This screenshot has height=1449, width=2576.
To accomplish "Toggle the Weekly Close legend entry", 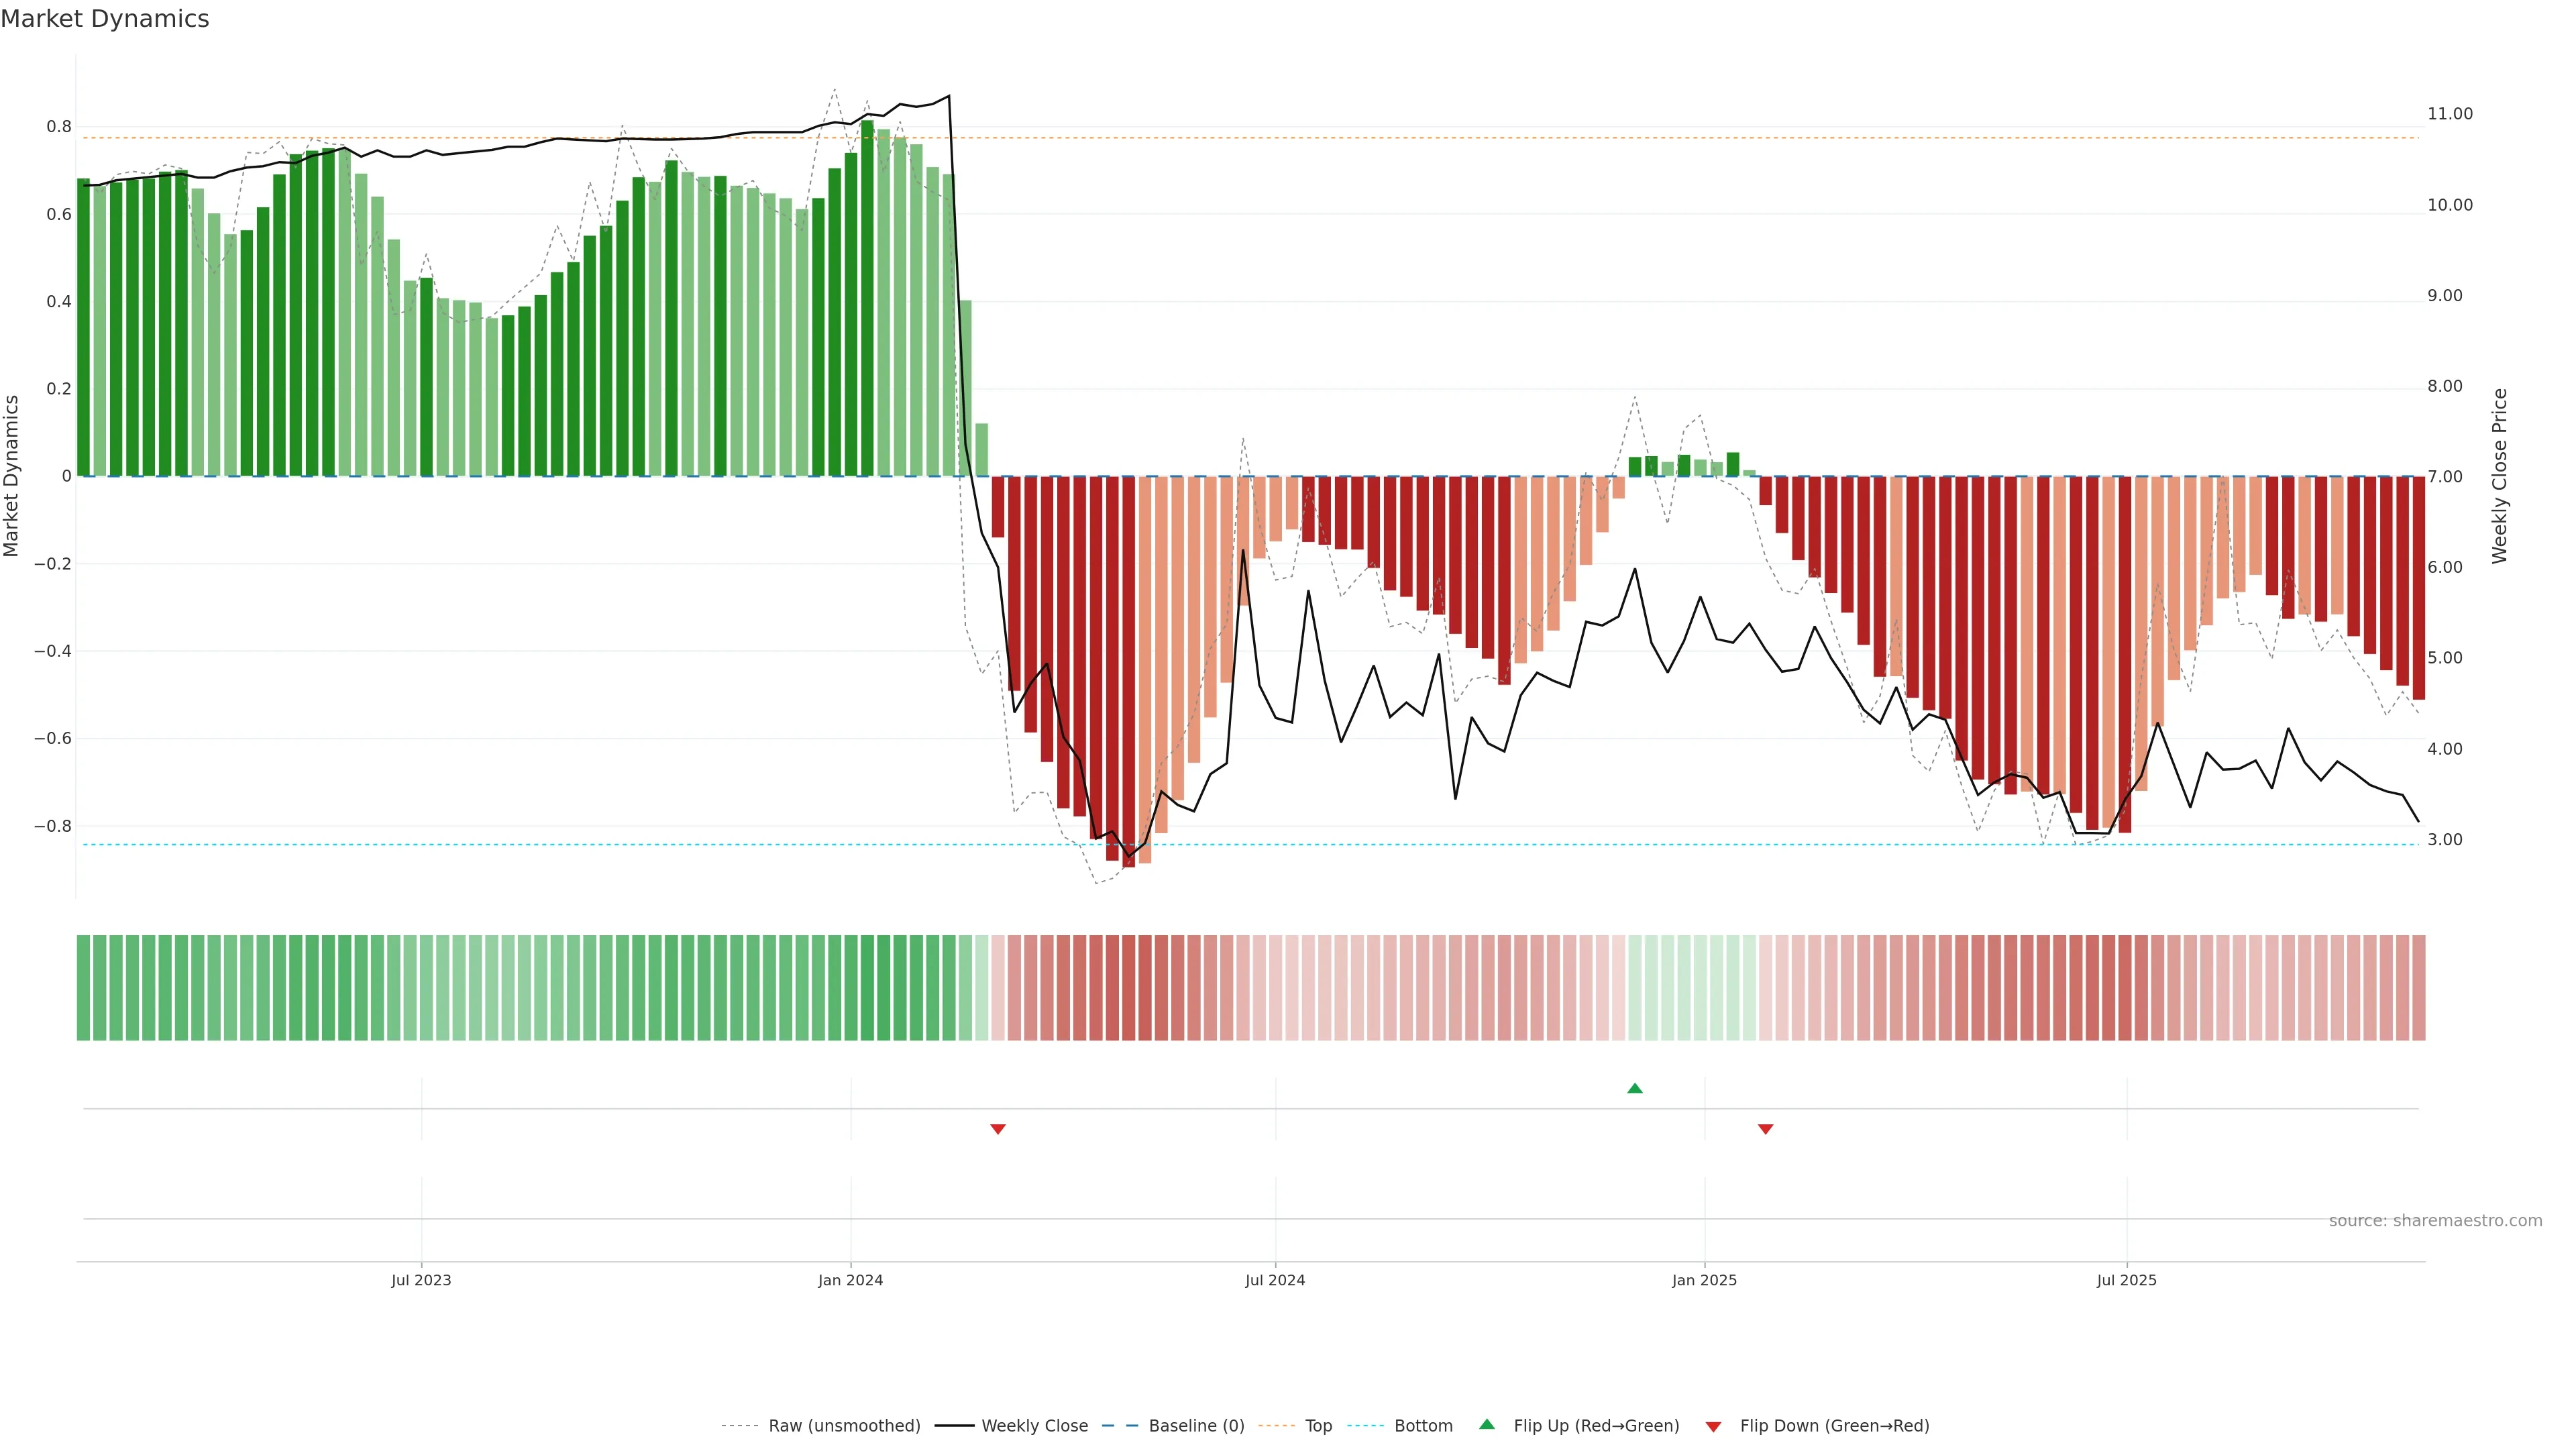I will pyautogui.click(x=1034, y=1426).
